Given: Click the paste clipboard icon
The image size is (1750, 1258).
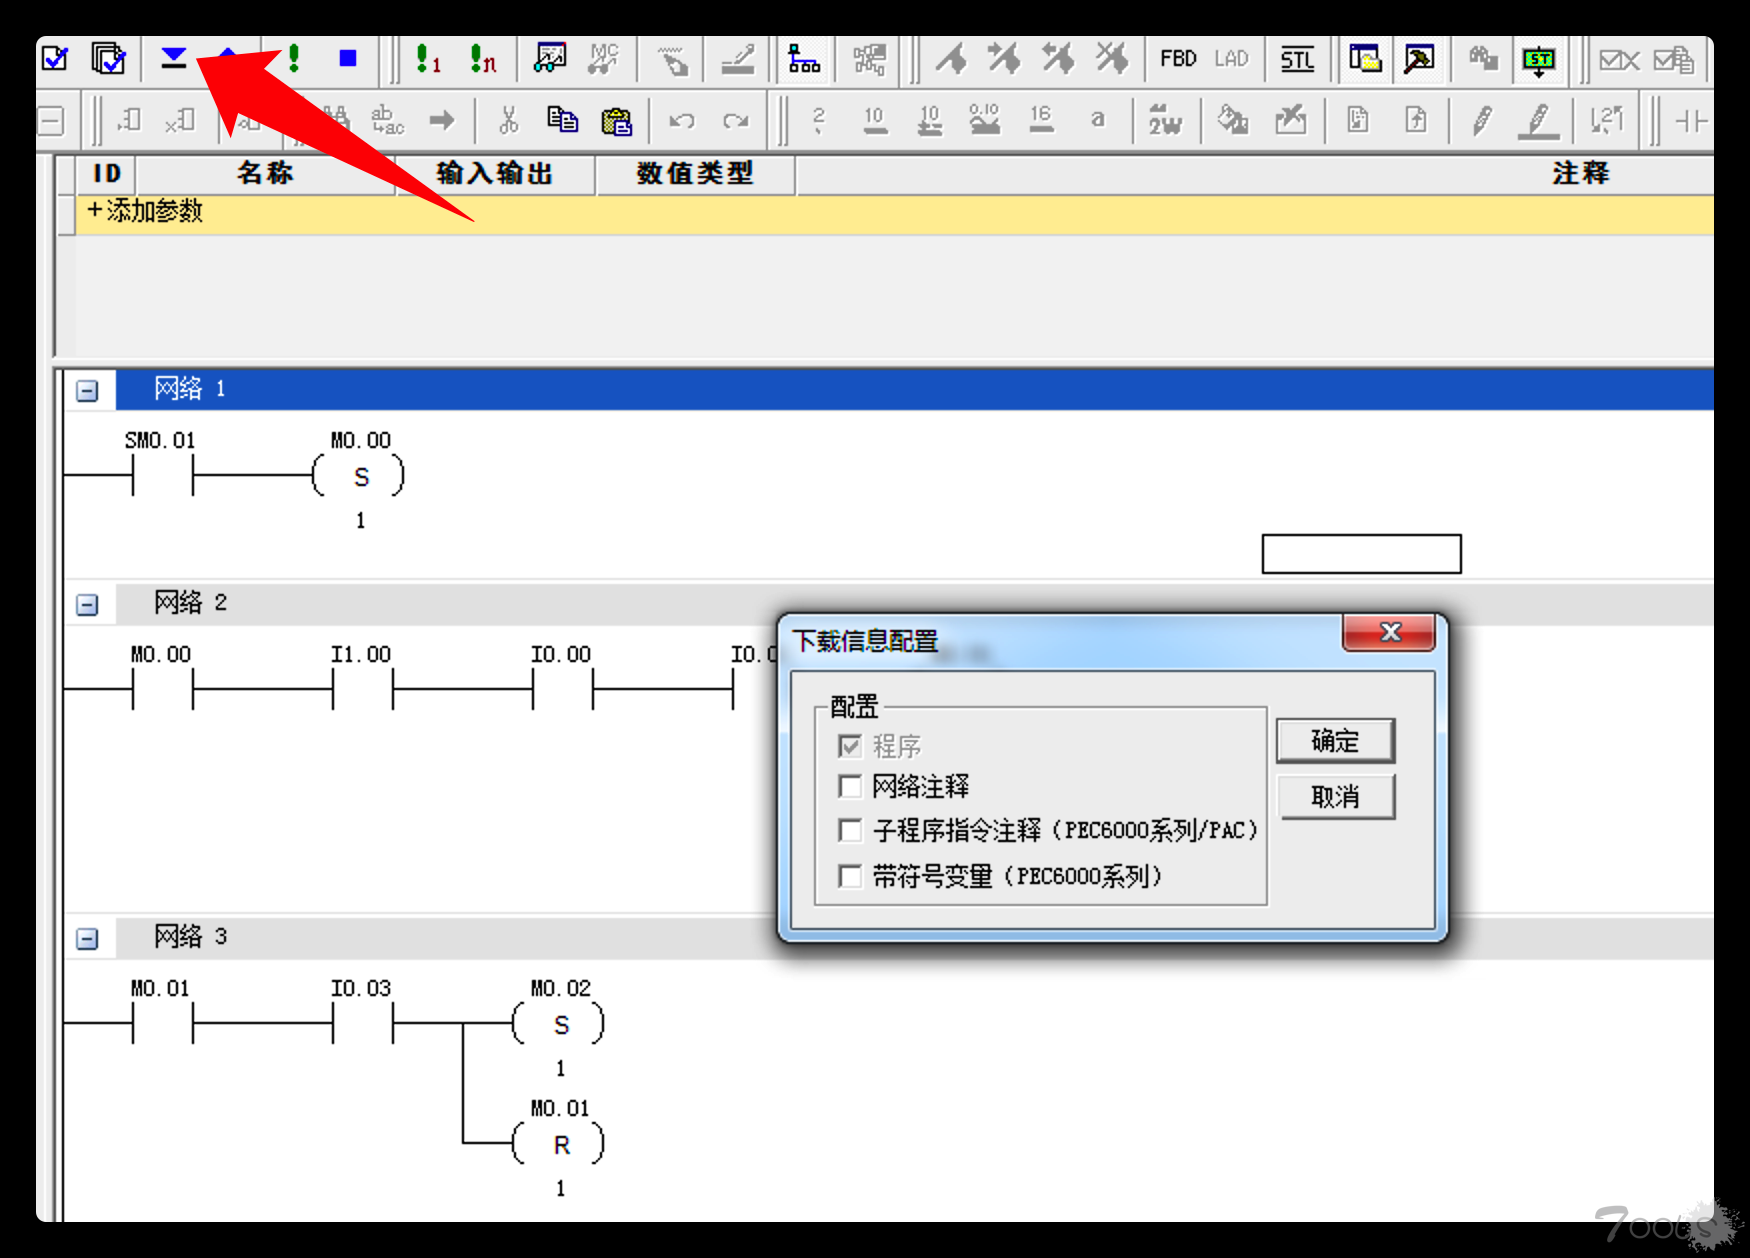Looking at the screenshot, I should click(x=617, y=121).
